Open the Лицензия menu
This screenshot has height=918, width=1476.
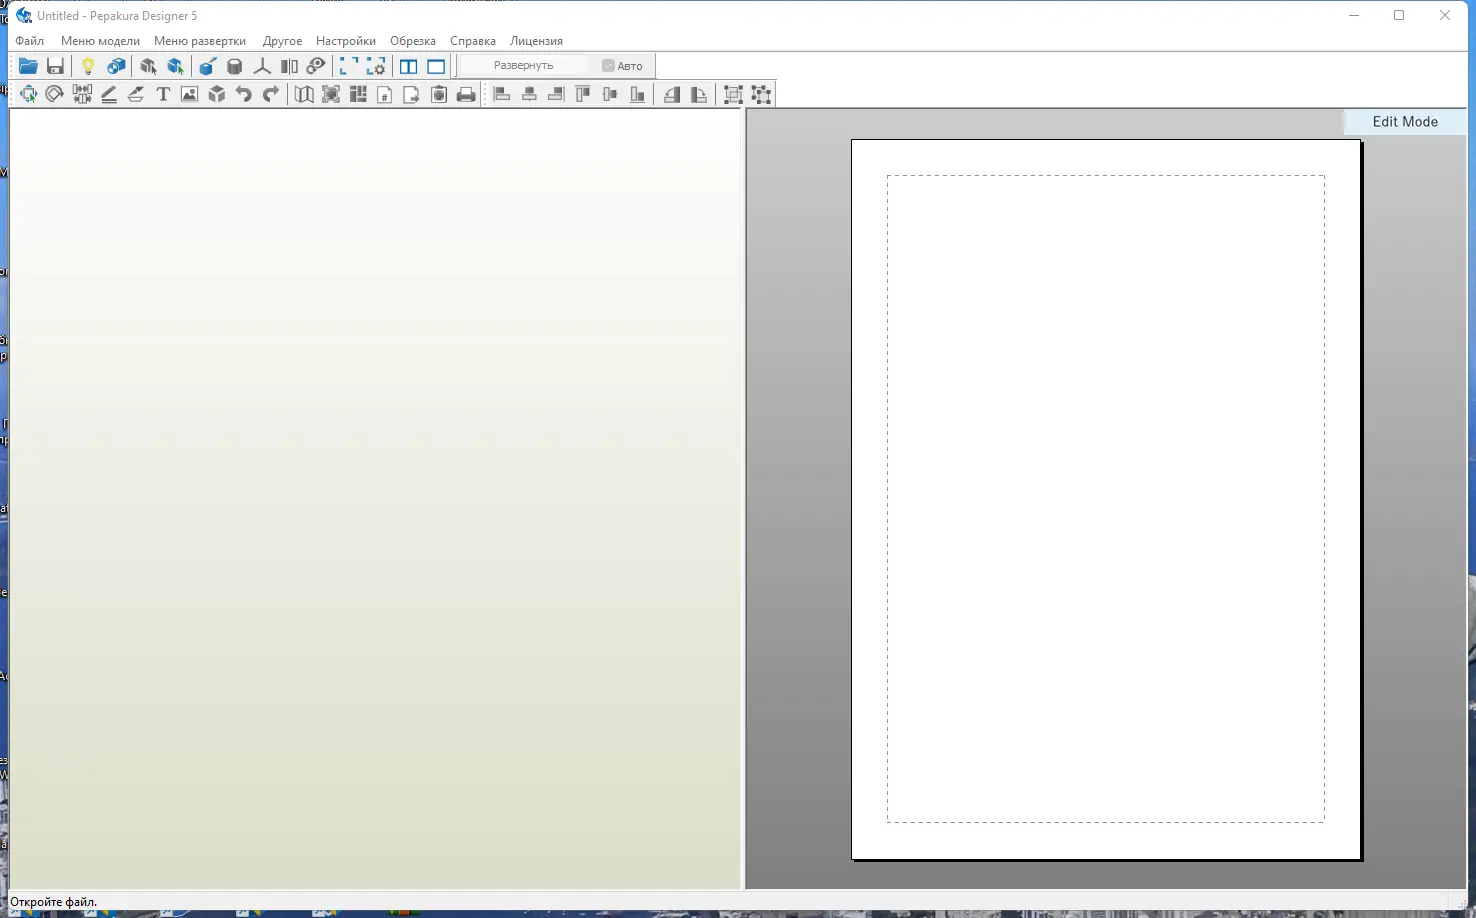coord(536,41)
